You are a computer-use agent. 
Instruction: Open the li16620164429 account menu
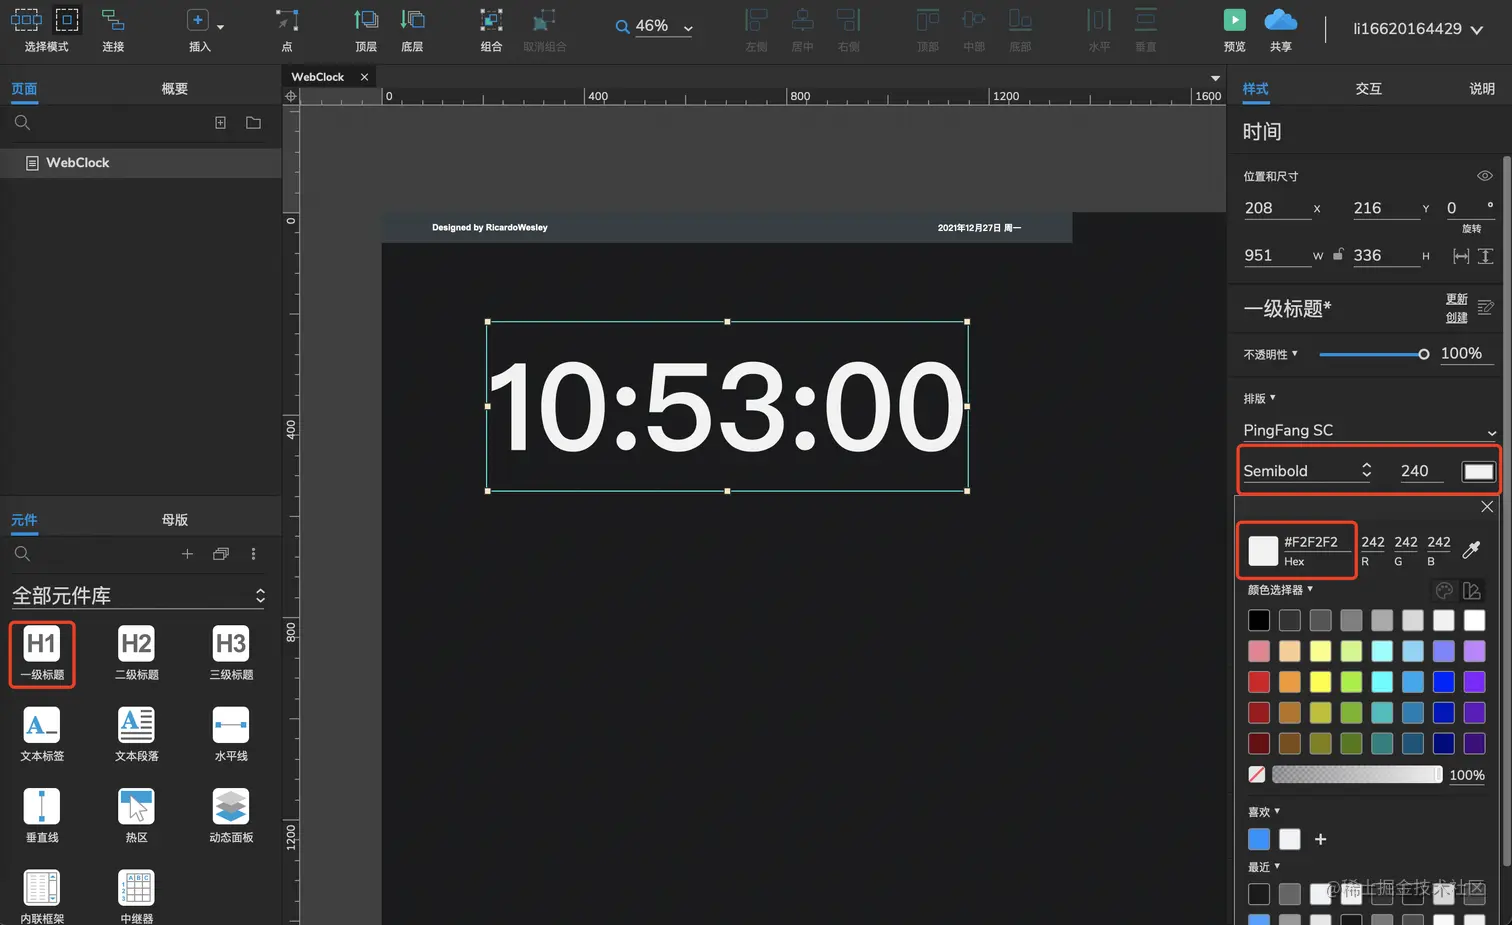coord(1418,29)
